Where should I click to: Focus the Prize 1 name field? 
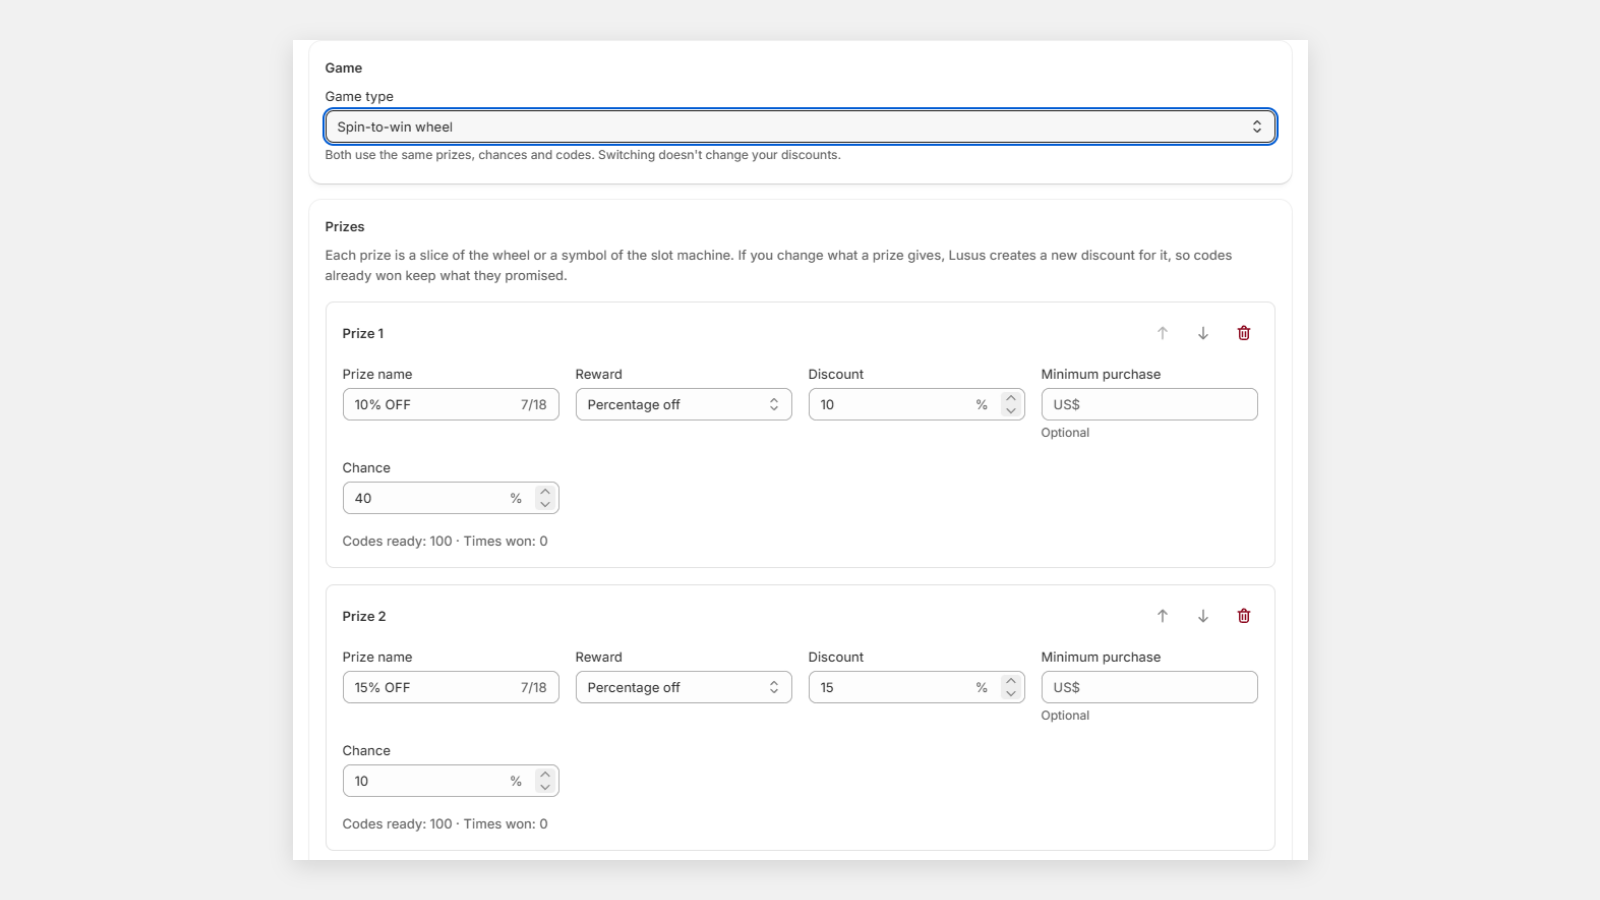tap(451, 404)
